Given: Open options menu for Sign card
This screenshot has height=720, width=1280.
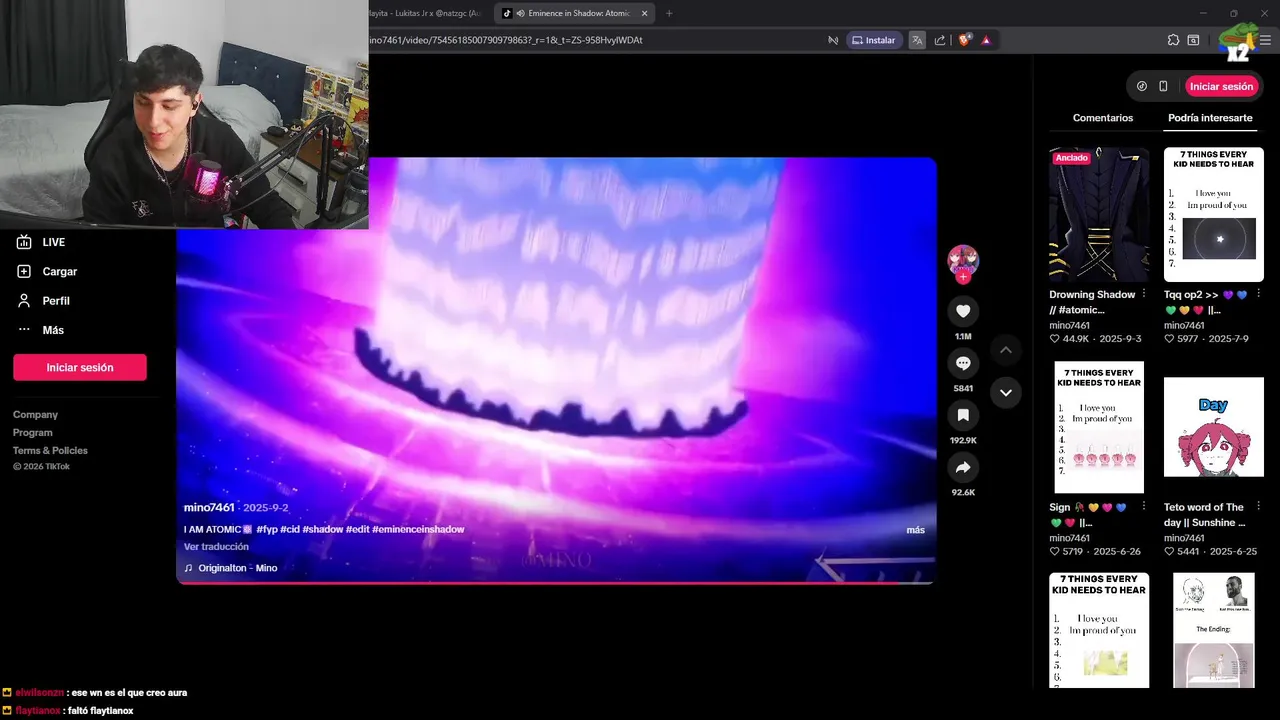Looking at the screenshot, I should 1143,507.
